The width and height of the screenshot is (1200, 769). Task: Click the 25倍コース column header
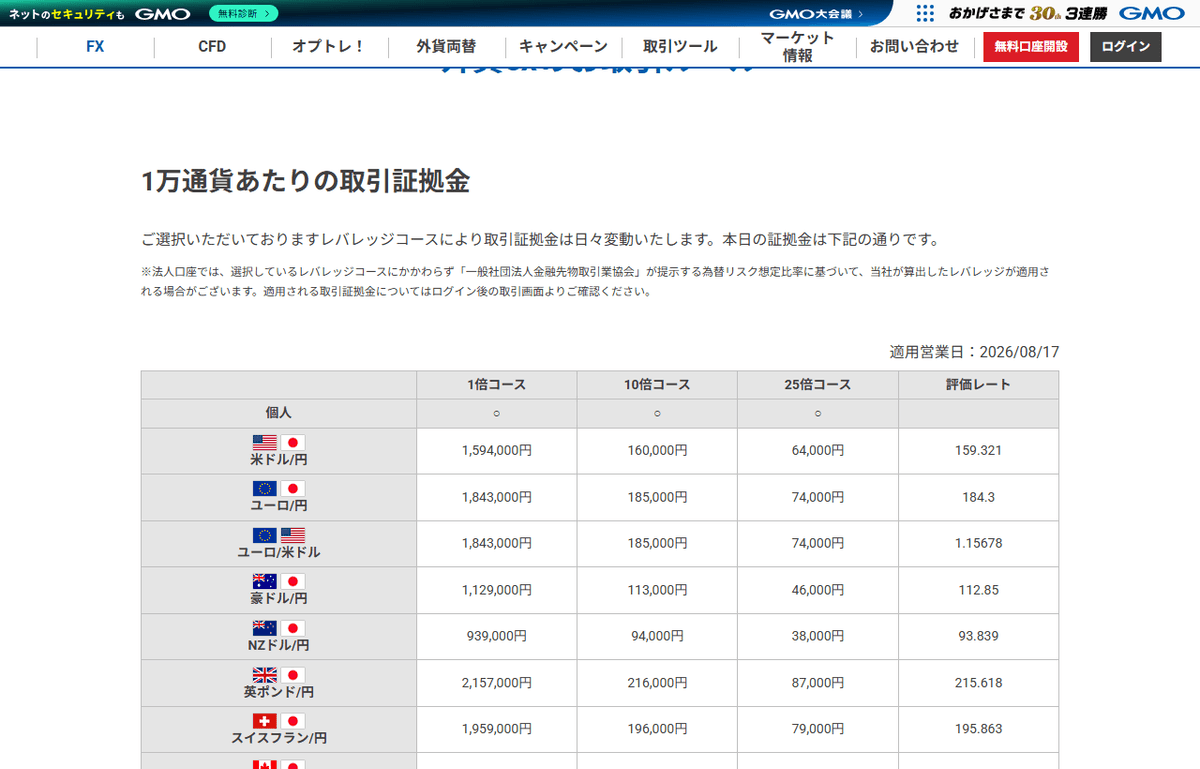point(818,385)
